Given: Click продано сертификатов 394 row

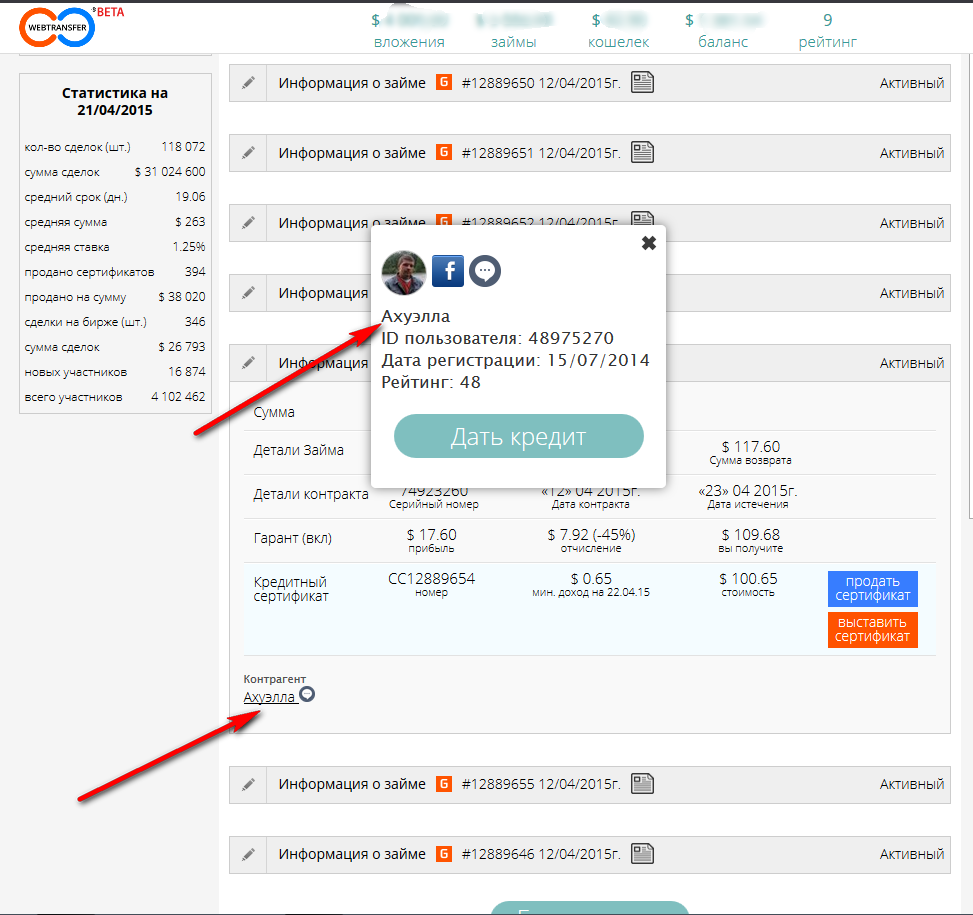Looking at the screenshot, I should (x=115, y=272).
